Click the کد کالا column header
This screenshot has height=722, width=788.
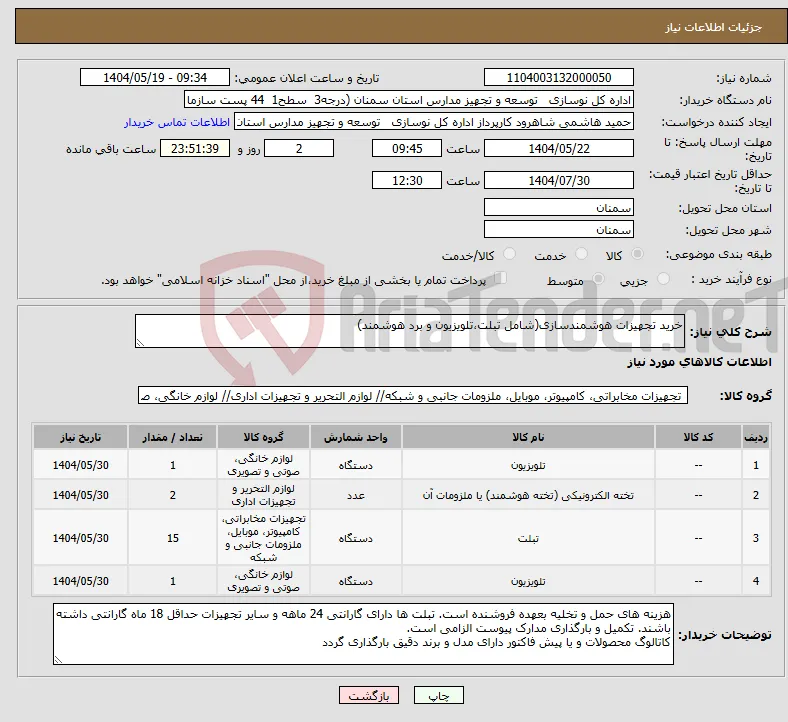click(x=698, y=437)
